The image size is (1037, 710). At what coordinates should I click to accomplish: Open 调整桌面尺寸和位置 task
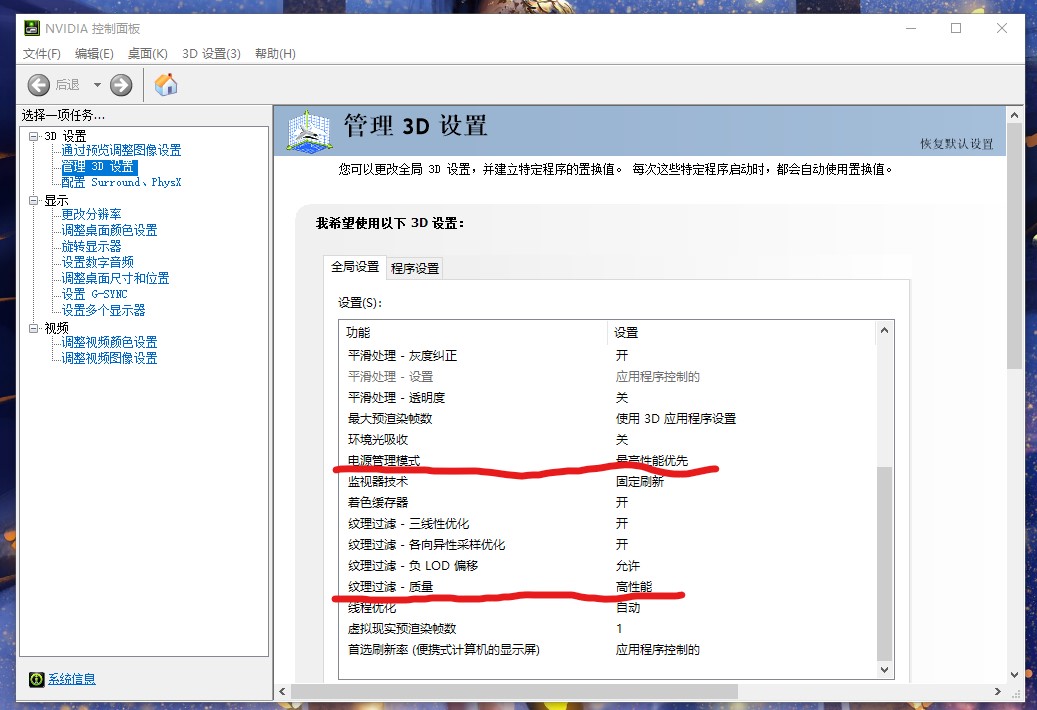click(115, 278)
